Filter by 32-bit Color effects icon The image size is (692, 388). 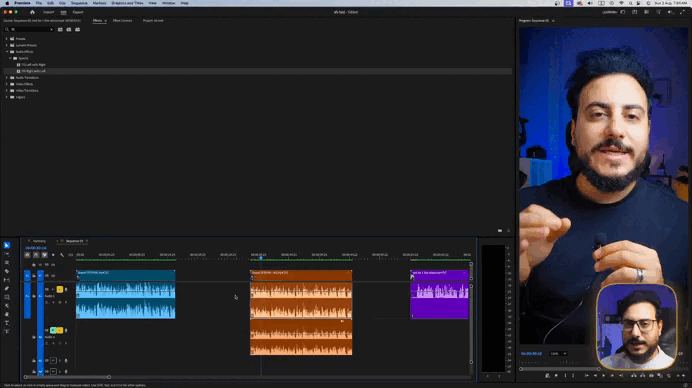pyautogui.click(x=69, y=30)
